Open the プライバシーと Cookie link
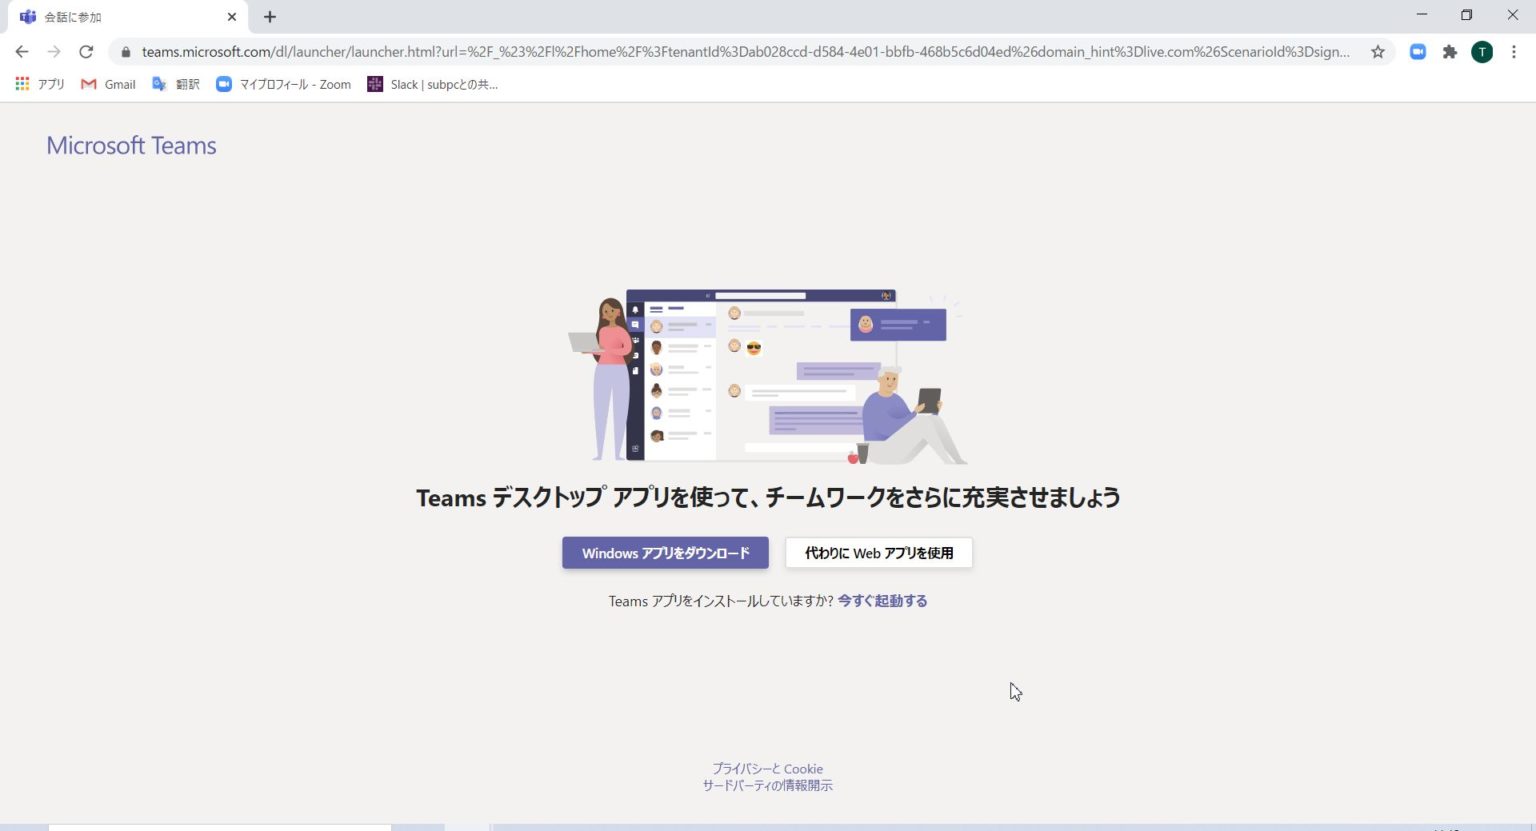 click(767, 769)
